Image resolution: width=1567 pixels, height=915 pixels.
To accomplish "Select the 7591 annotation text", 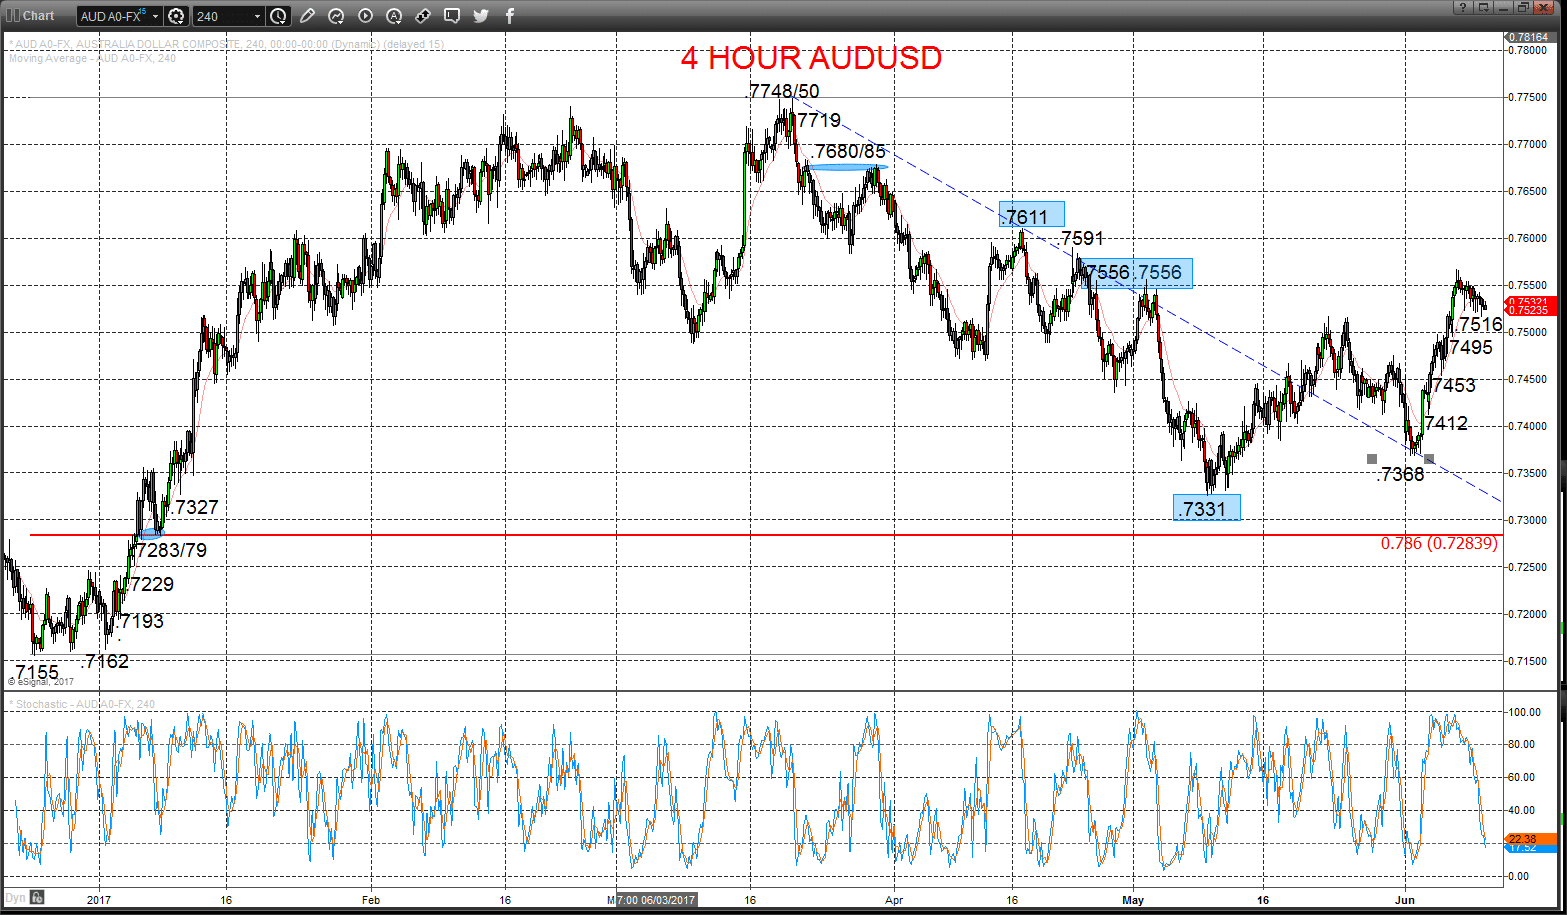I will point(1082,238).
